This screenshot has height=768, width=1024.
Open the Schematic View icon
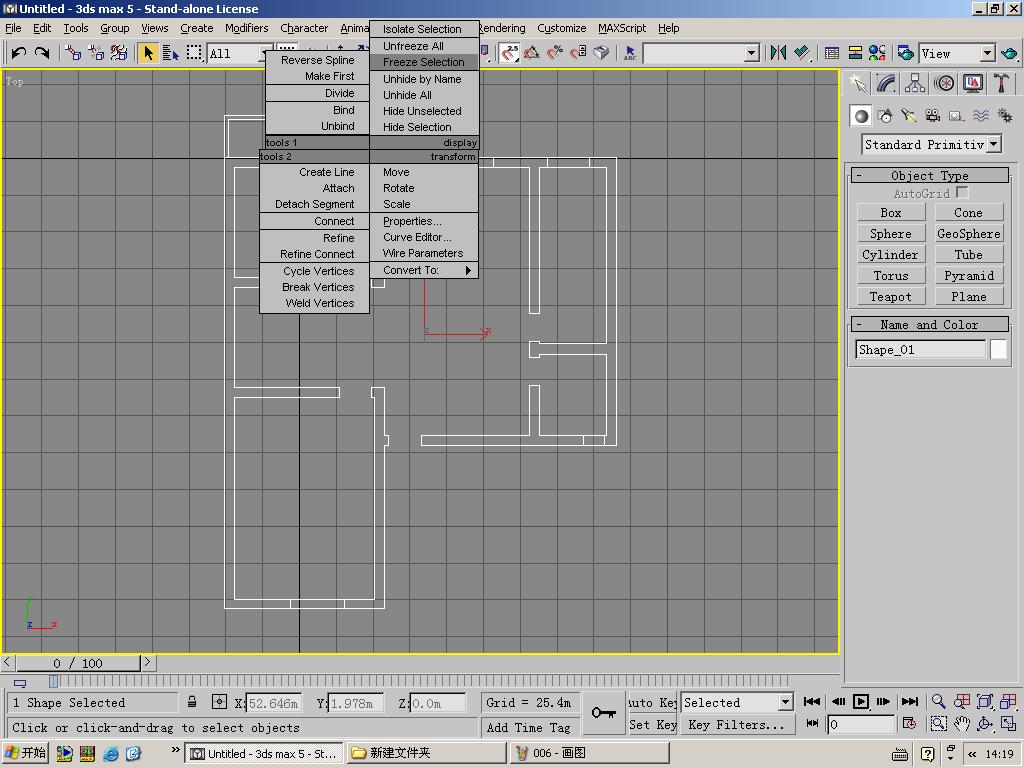click(x=855, y=53)
